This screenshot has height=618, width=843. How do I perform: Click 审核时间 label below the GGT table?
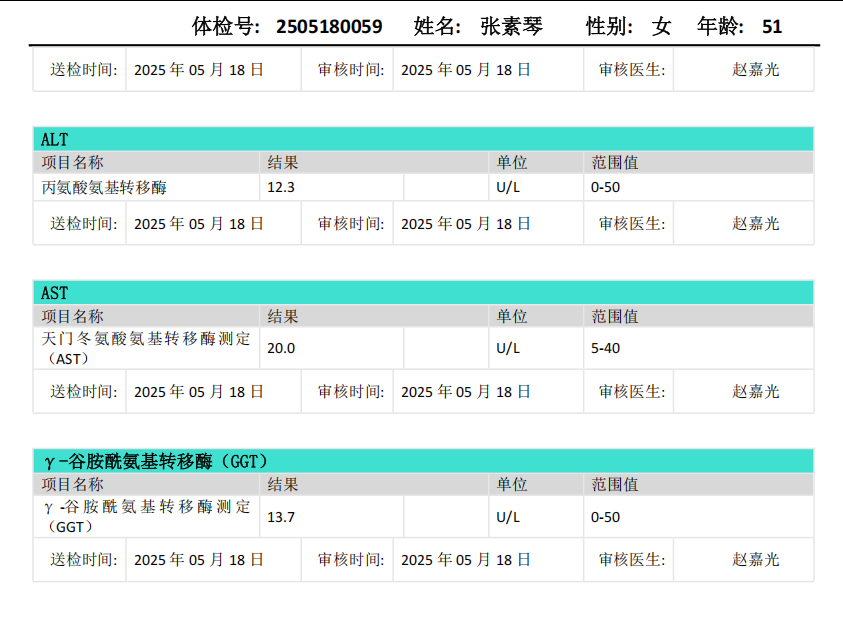click(x=351, y=559)
